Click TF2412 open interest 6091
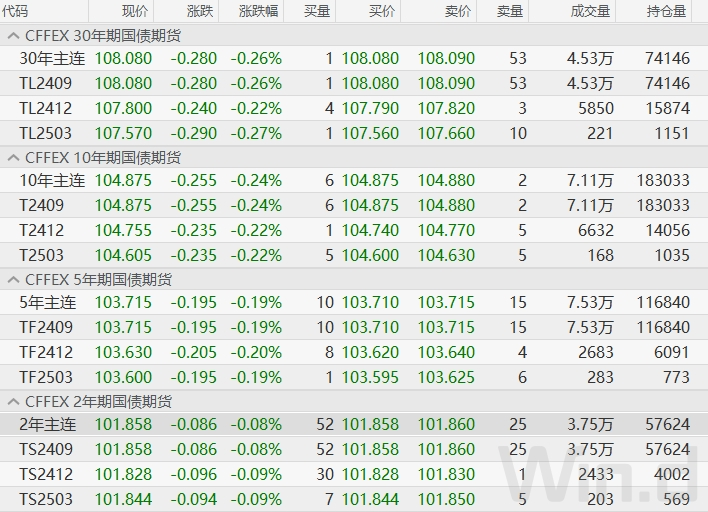Image resolution: width=708 pixels, height=512 pixels. (672, 352)
